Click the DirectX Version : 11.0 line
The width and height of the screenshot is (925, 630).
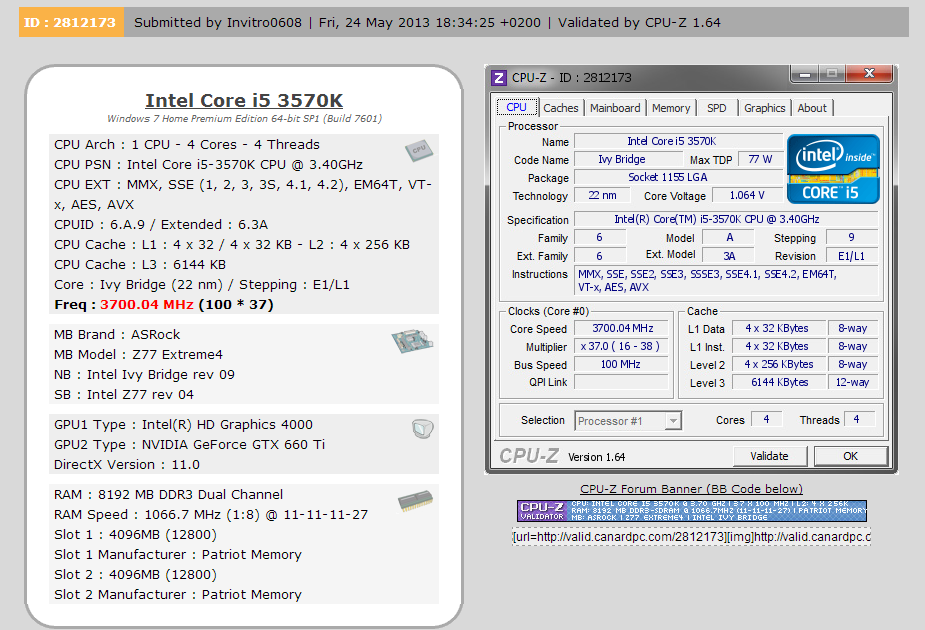coord(127,465)
